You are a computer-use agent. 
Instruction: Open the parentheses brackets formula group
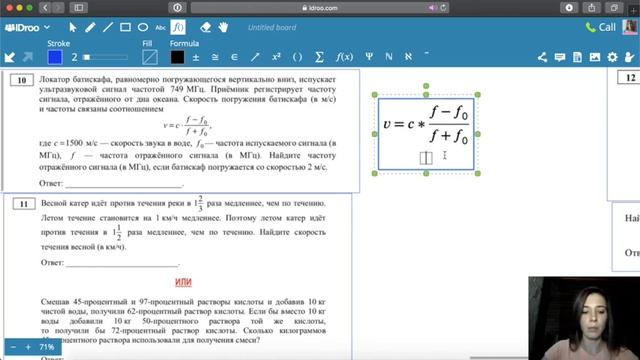coord(298,57)
